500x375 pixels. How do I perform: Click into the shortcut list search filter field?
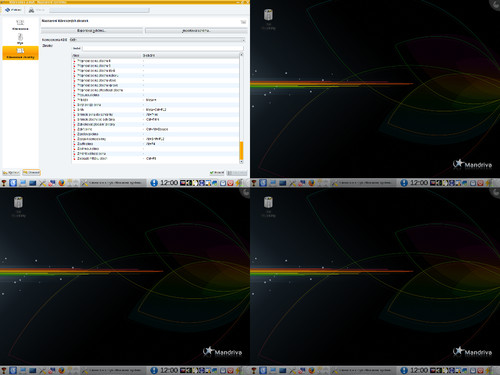162,48
